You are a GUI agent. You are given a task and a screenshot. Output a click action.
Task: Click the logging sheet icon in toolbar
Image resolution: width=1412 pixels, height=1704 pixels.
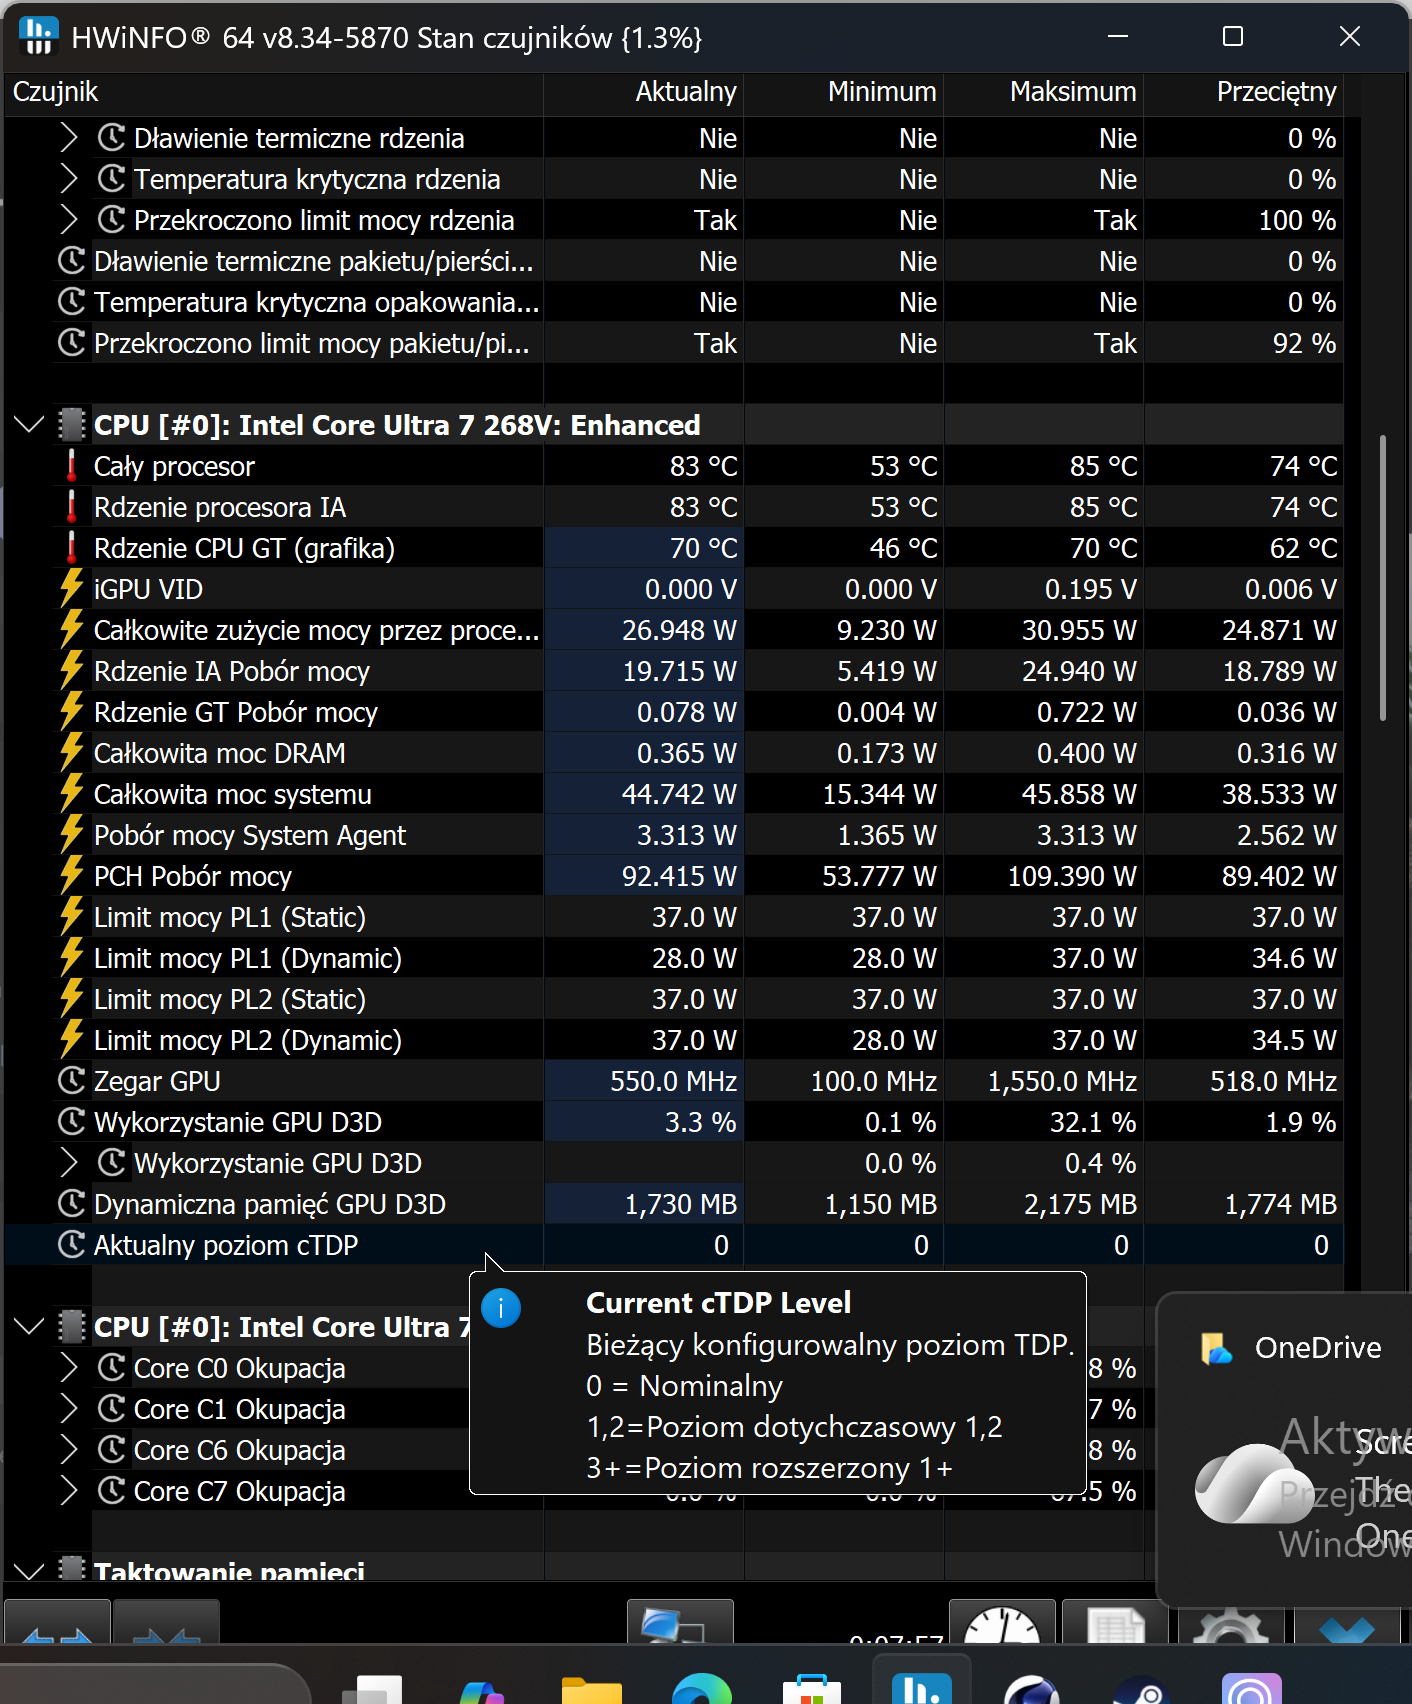[1115, 1624]
